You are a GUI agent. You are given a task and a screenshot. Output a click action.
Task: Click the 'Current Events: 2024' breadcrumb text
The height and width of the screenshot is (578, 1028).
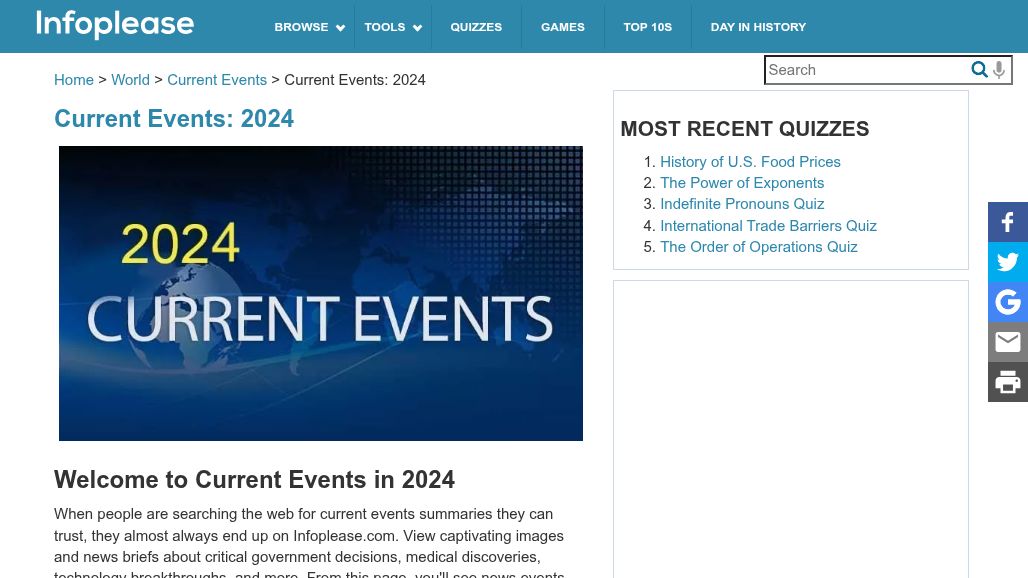[x=355, y=80]
